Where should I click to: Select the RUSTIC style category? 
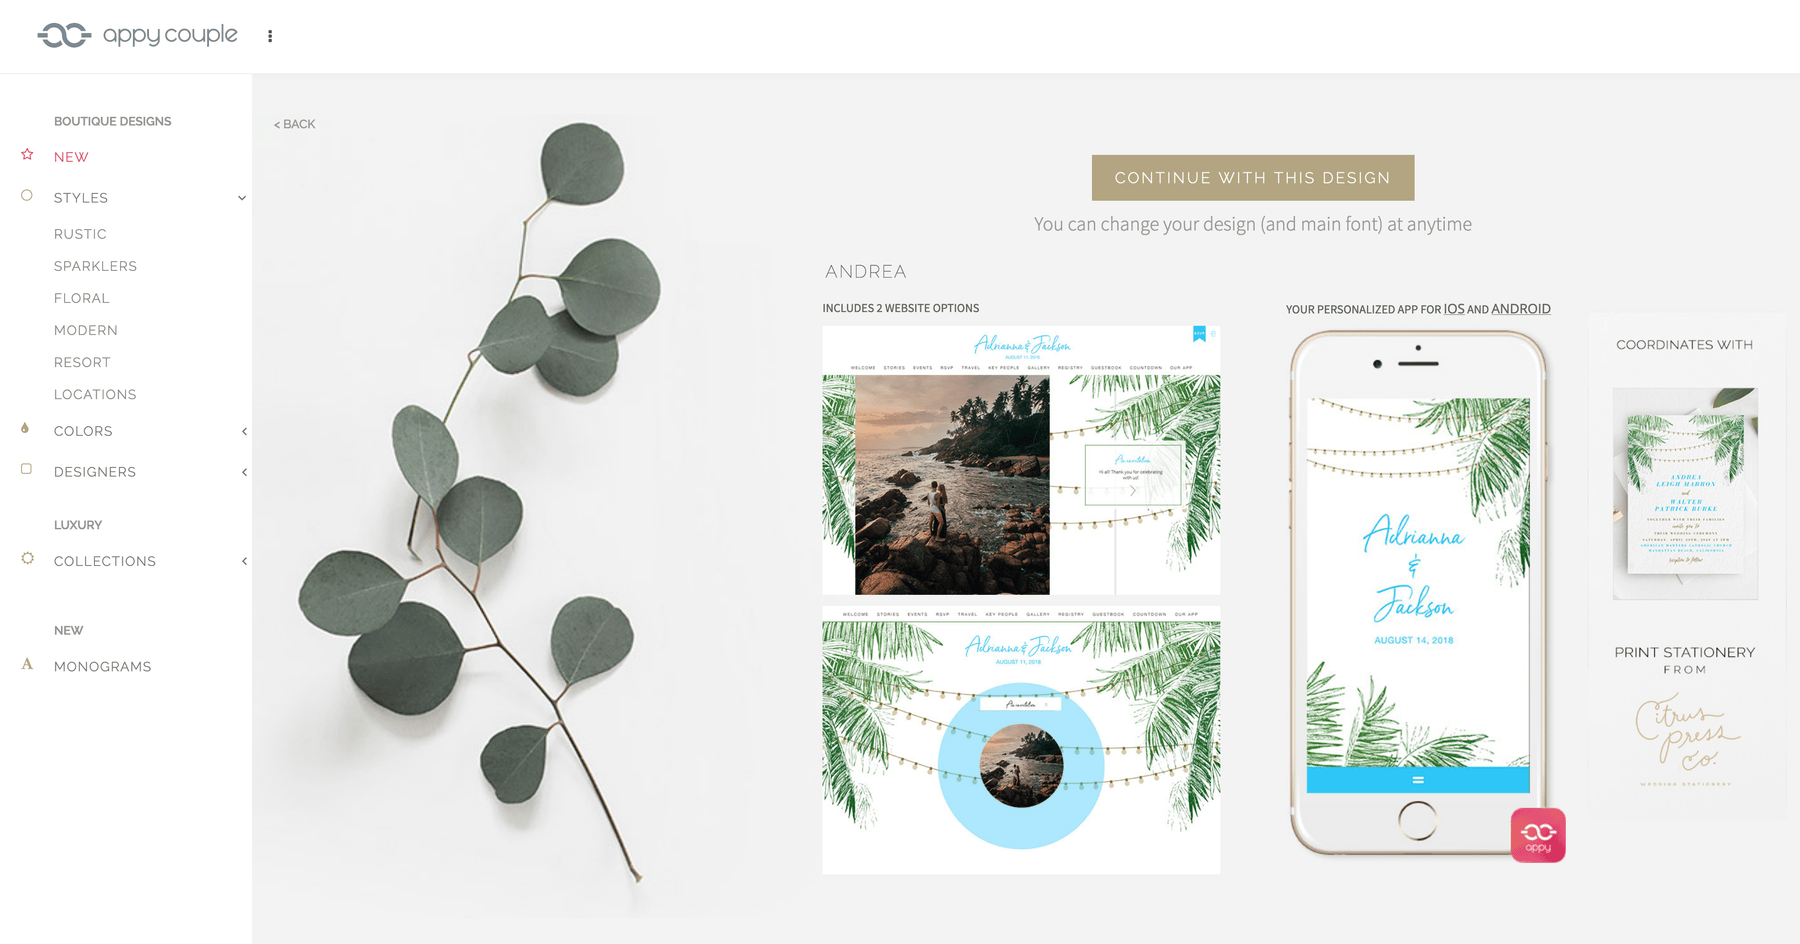coord(80,234)
